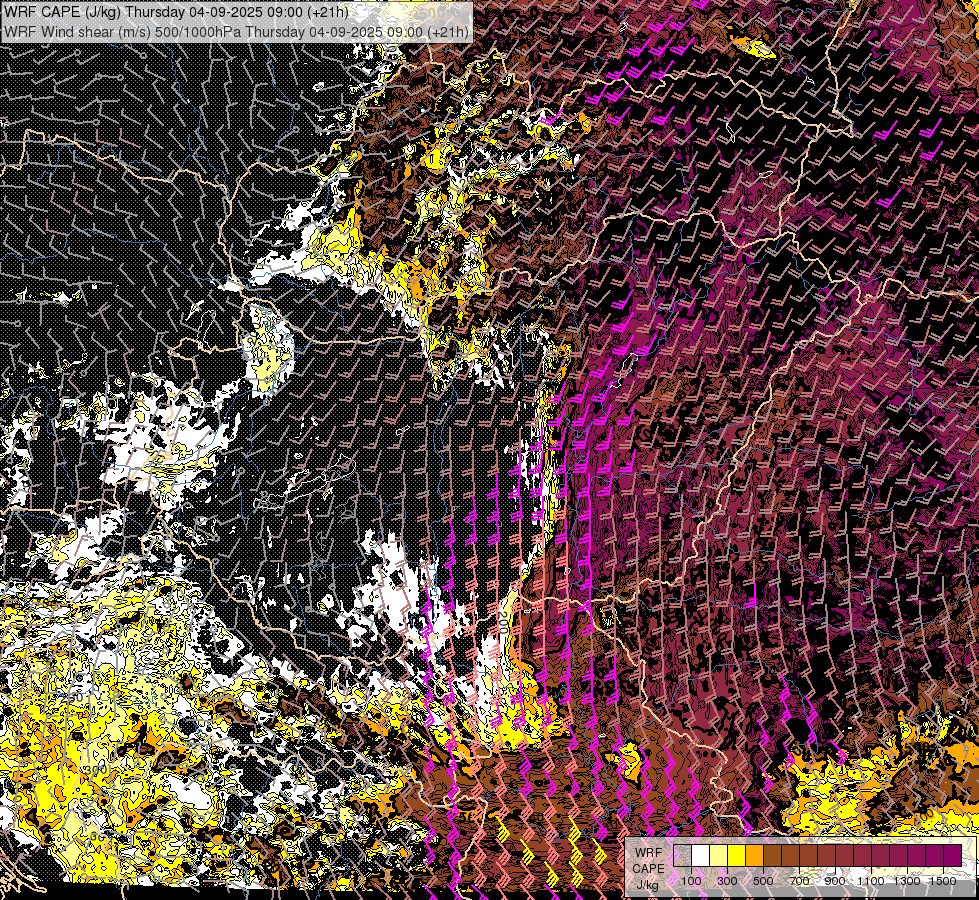Click the WRF CAPE (J/kg) title line
This screenshot has width=979, height=900.
pos(176,12)
